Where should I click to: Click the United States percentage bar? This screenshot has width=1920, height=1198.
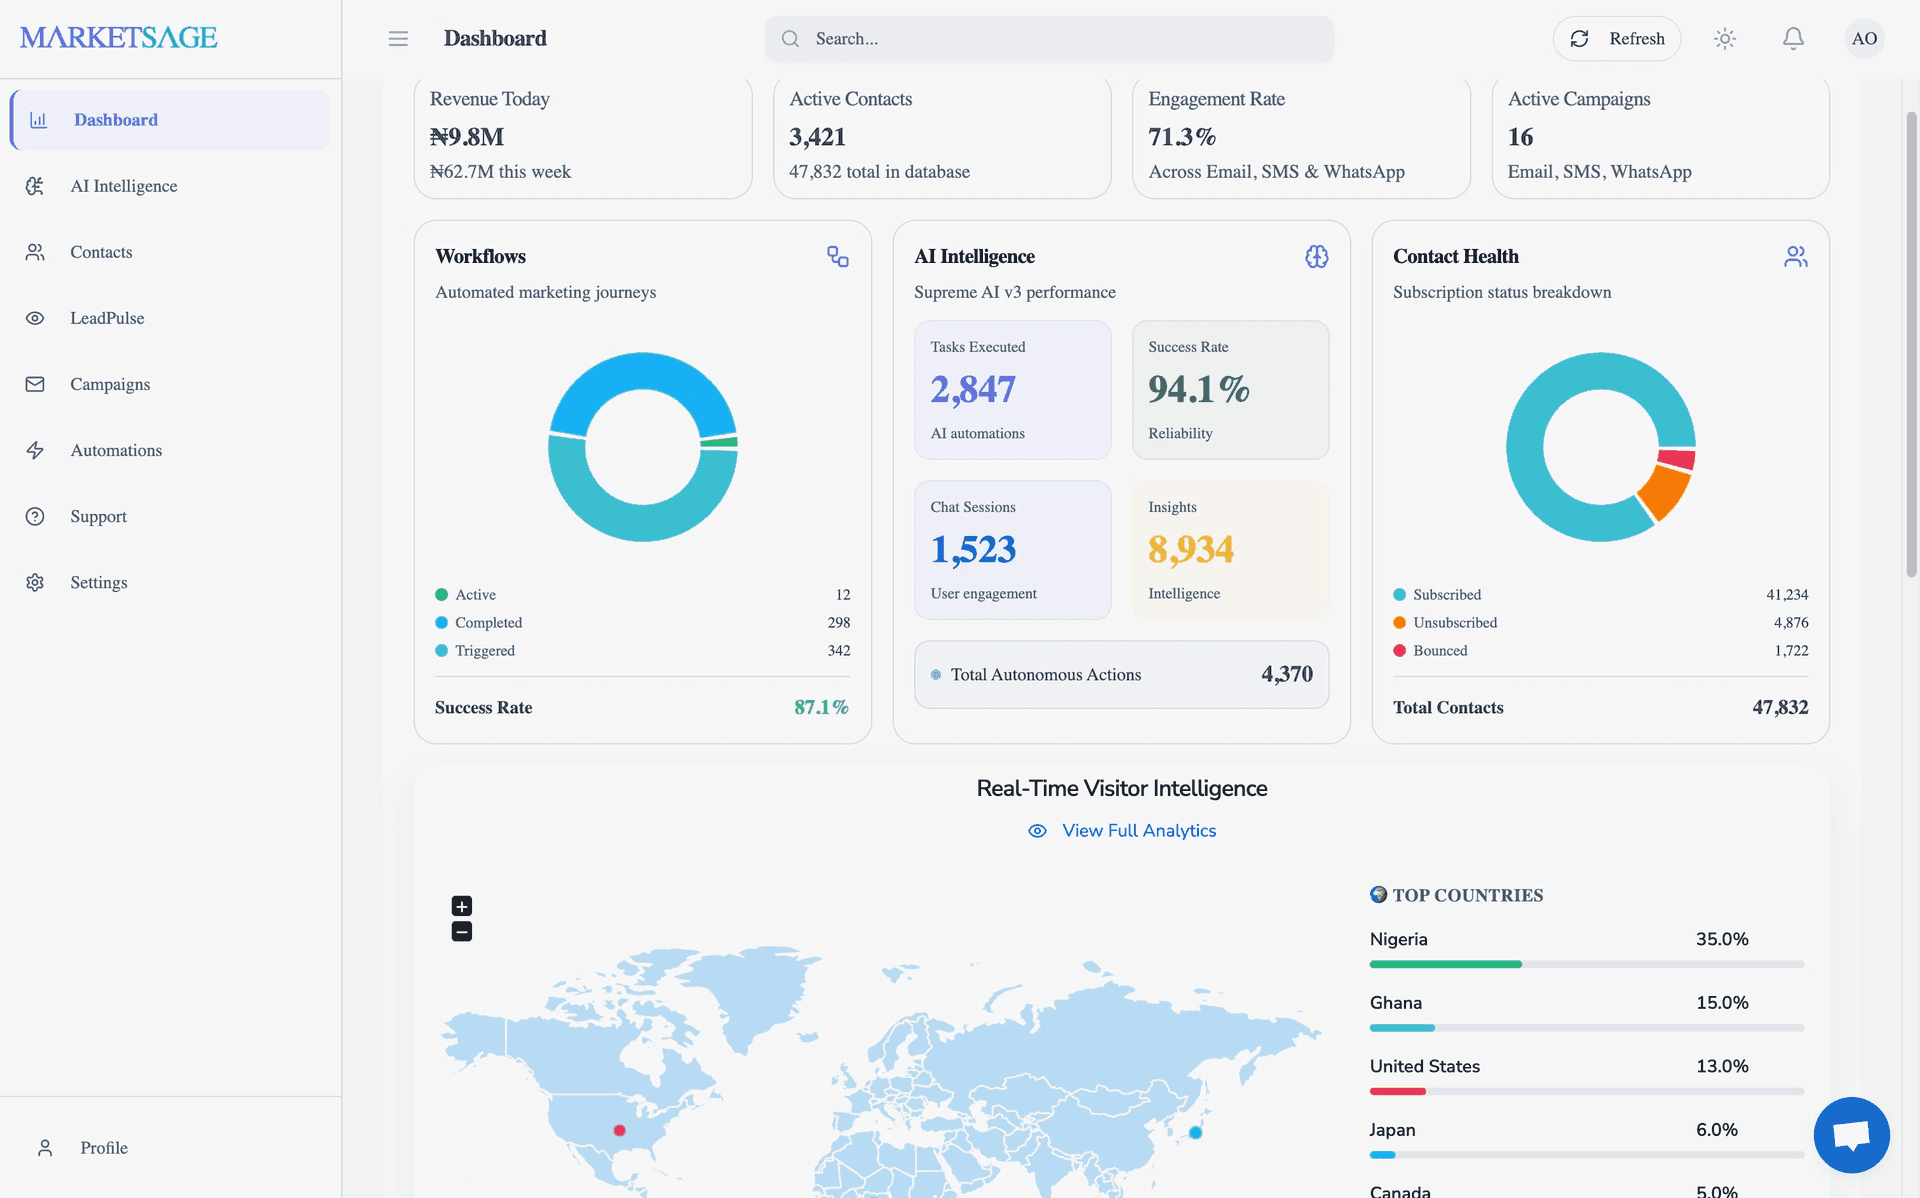1587,1091
